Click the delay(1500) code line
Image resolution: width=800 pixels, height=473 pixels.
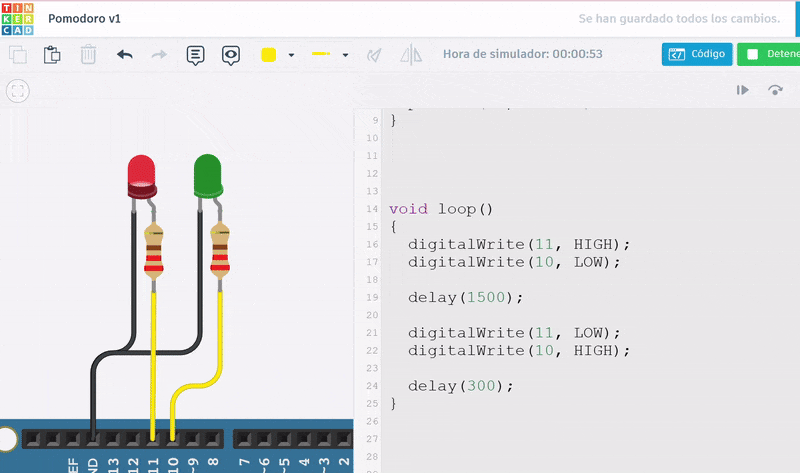point(465,297)
